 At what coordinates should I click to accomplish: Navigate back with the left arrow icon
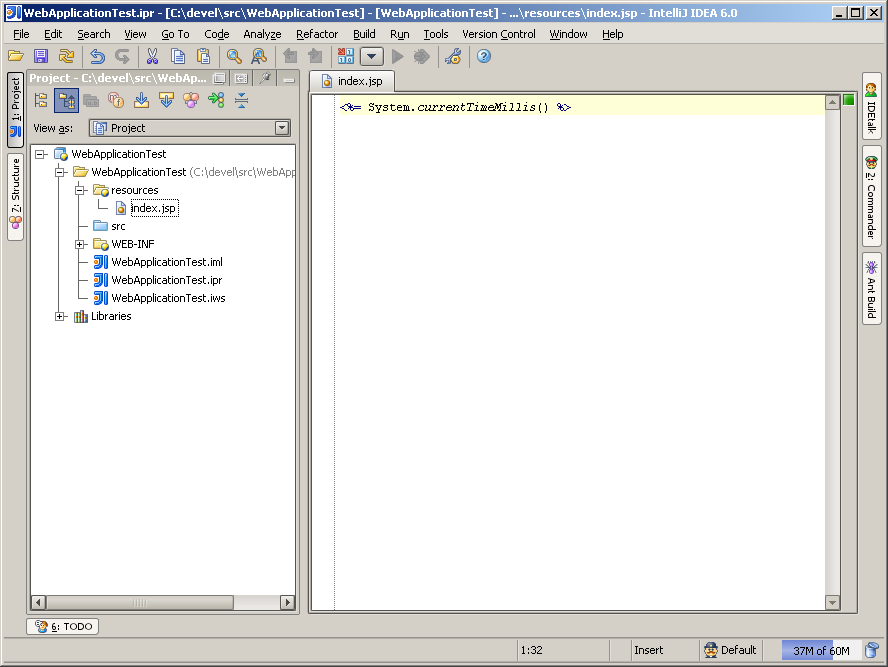click(290, 56)
